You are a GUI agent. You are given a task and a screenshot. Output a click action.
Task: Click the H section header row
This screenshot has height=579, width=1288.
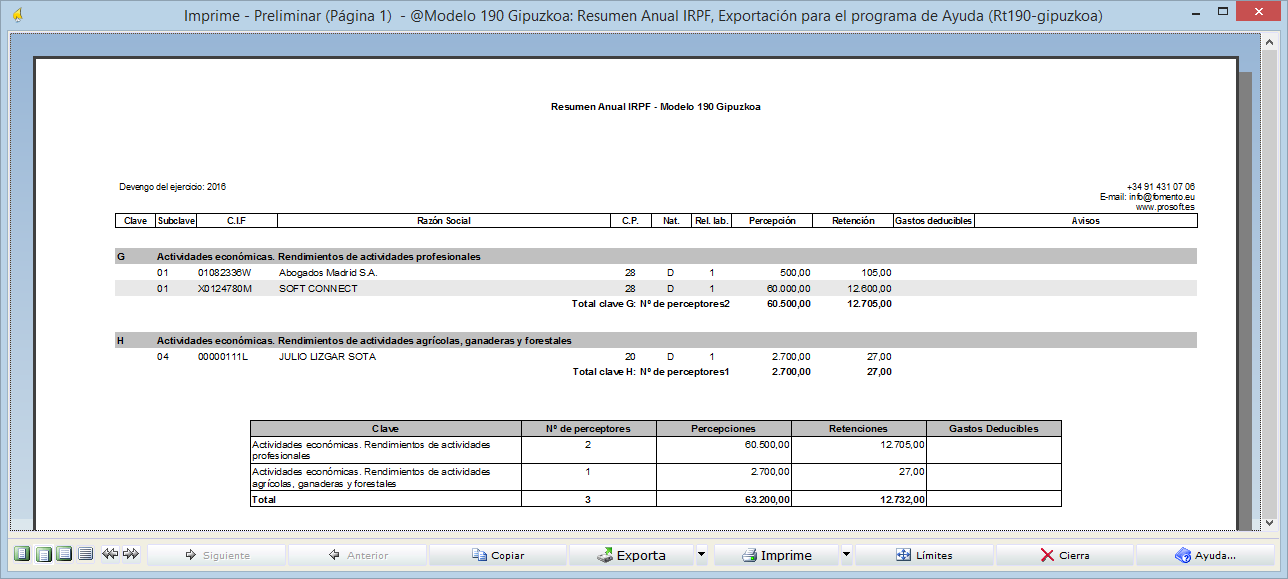click(656, 340)
